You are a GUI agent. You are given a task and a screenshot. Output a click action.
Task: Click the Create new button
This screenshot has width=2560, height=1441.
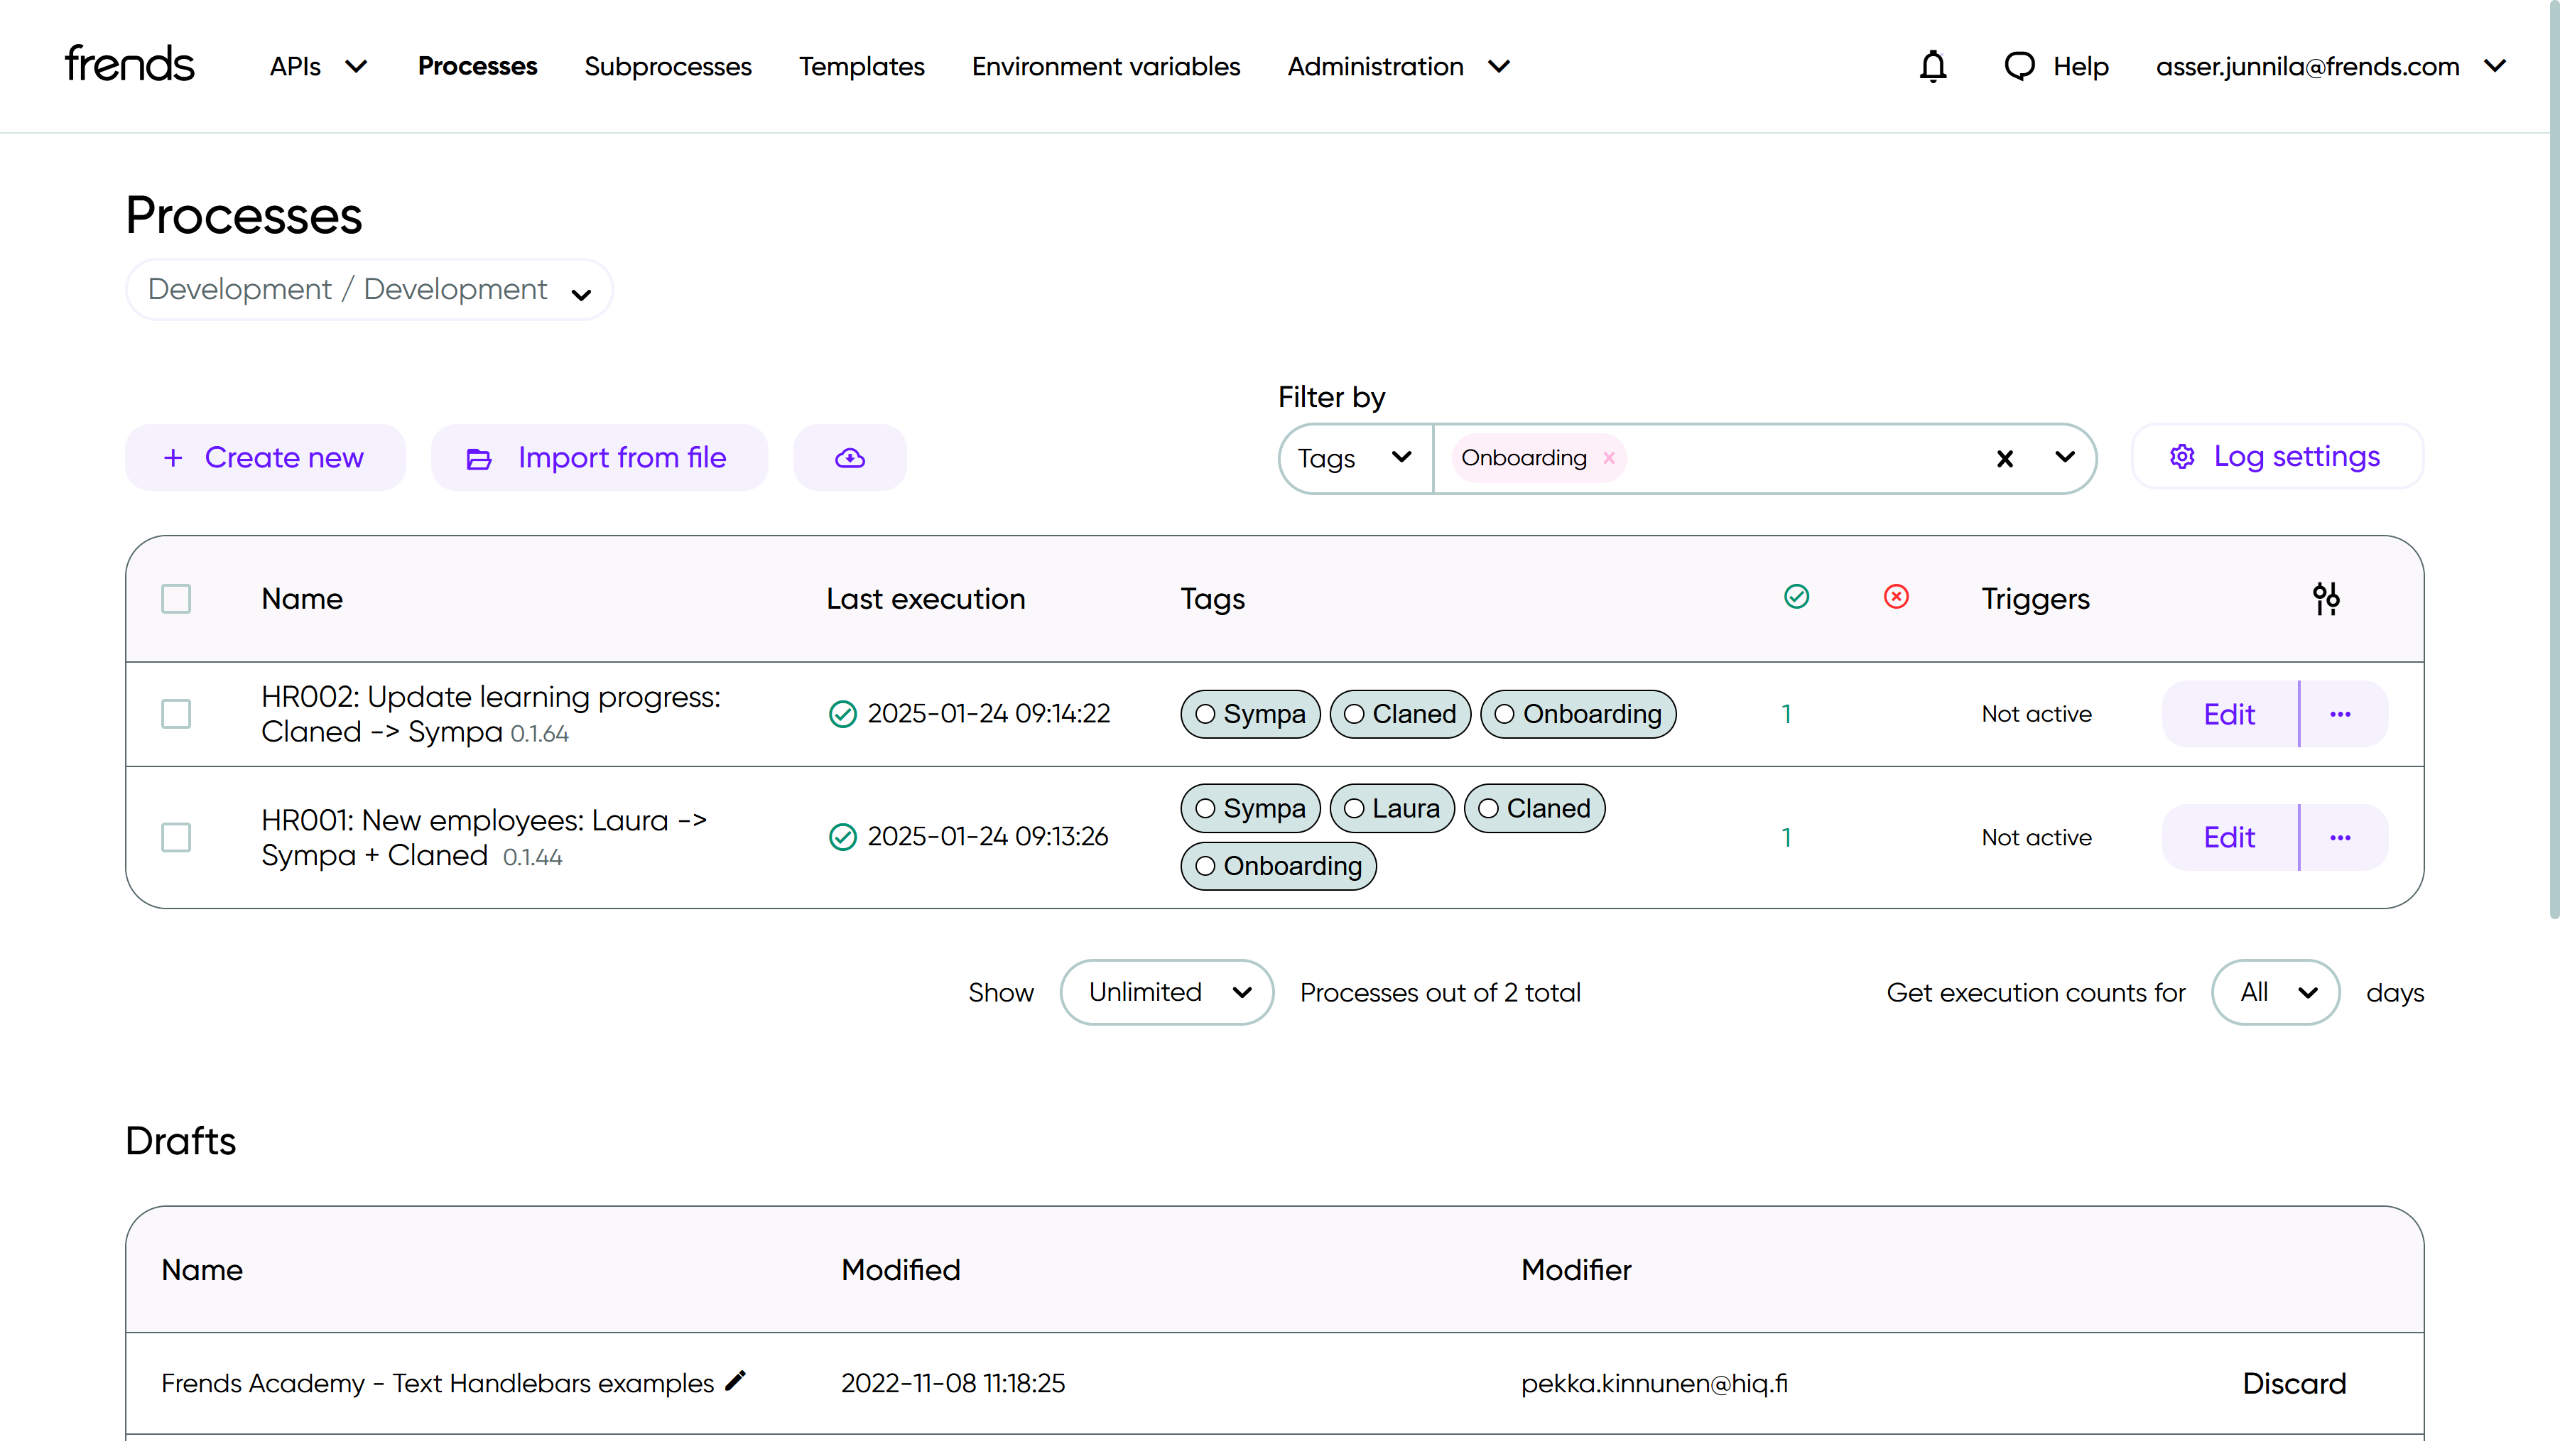(x=265, y=458)
